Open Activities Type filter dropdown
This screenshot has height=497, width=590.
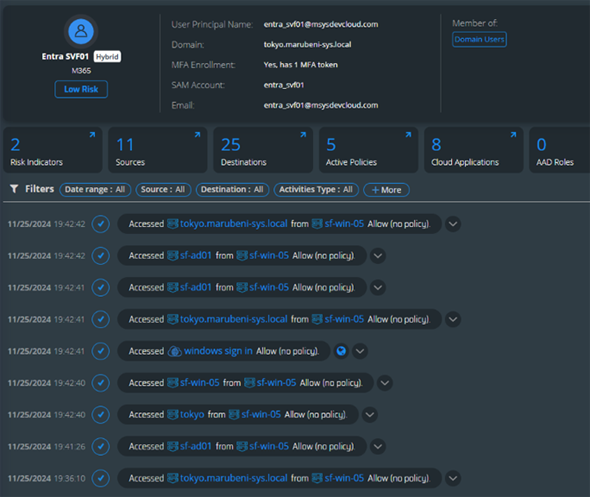click(x=316, y=190)
